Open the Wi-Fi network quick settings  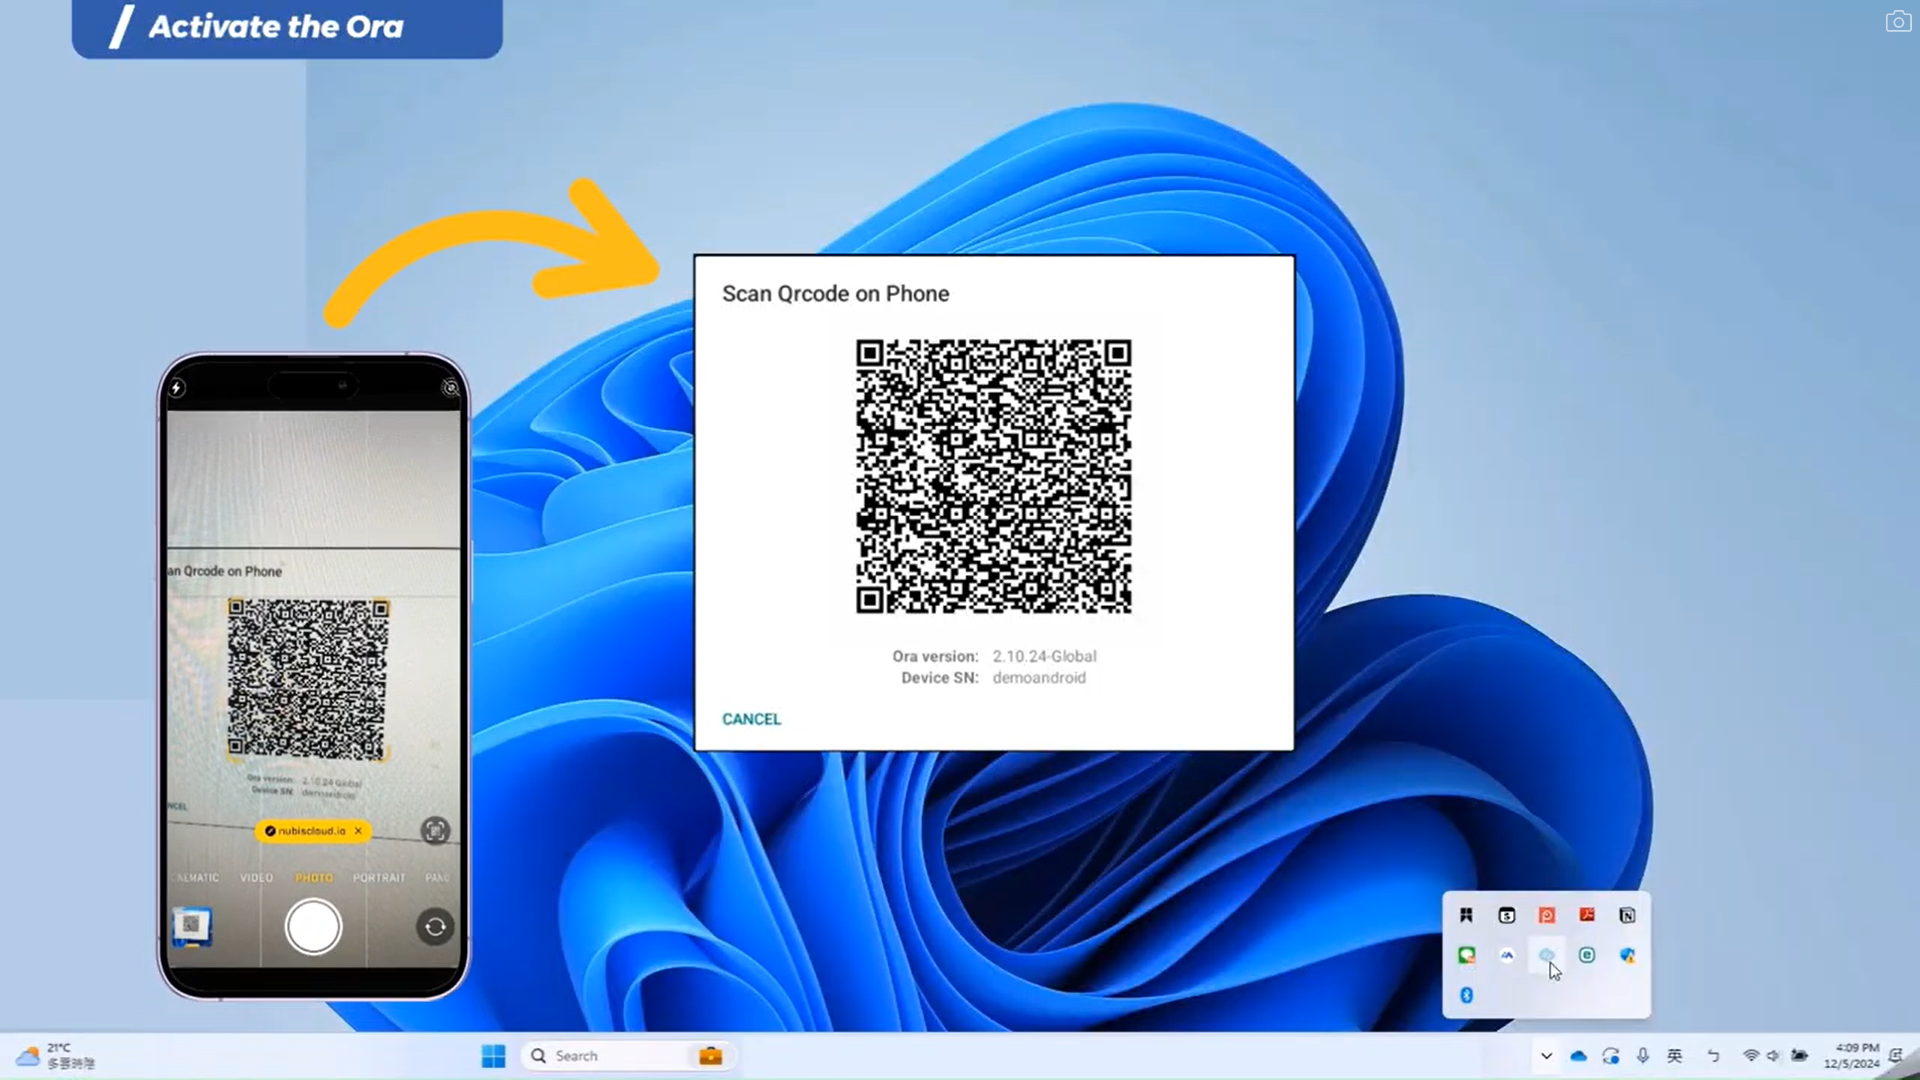point(1750,1056)
